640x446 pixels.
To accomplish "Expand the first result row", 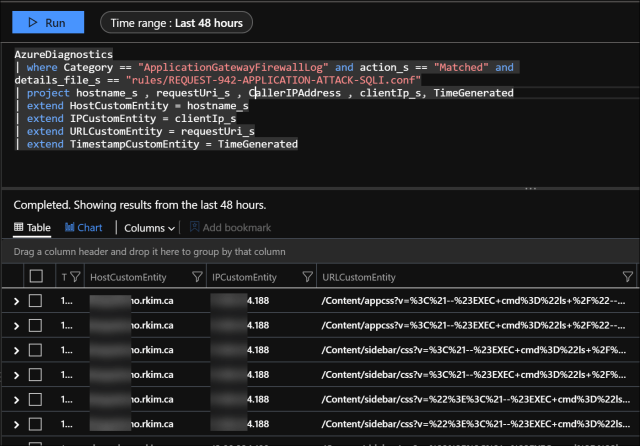I will coord(15,301).
